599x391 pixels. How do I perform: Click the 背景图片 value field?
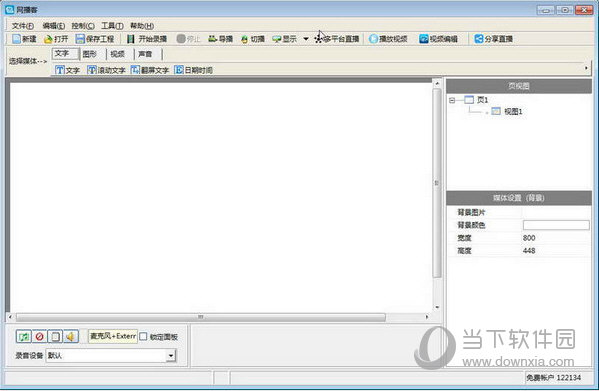coord(556,212)
